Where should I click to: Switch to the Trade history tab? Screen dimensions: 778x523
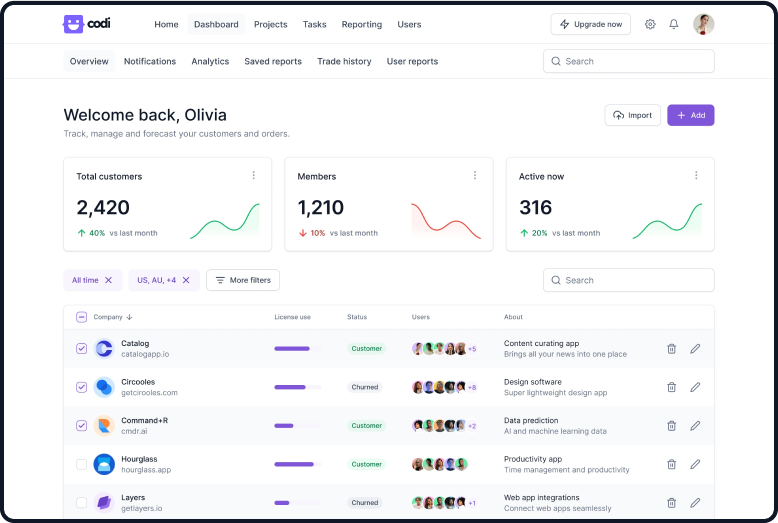coord(344,61)
